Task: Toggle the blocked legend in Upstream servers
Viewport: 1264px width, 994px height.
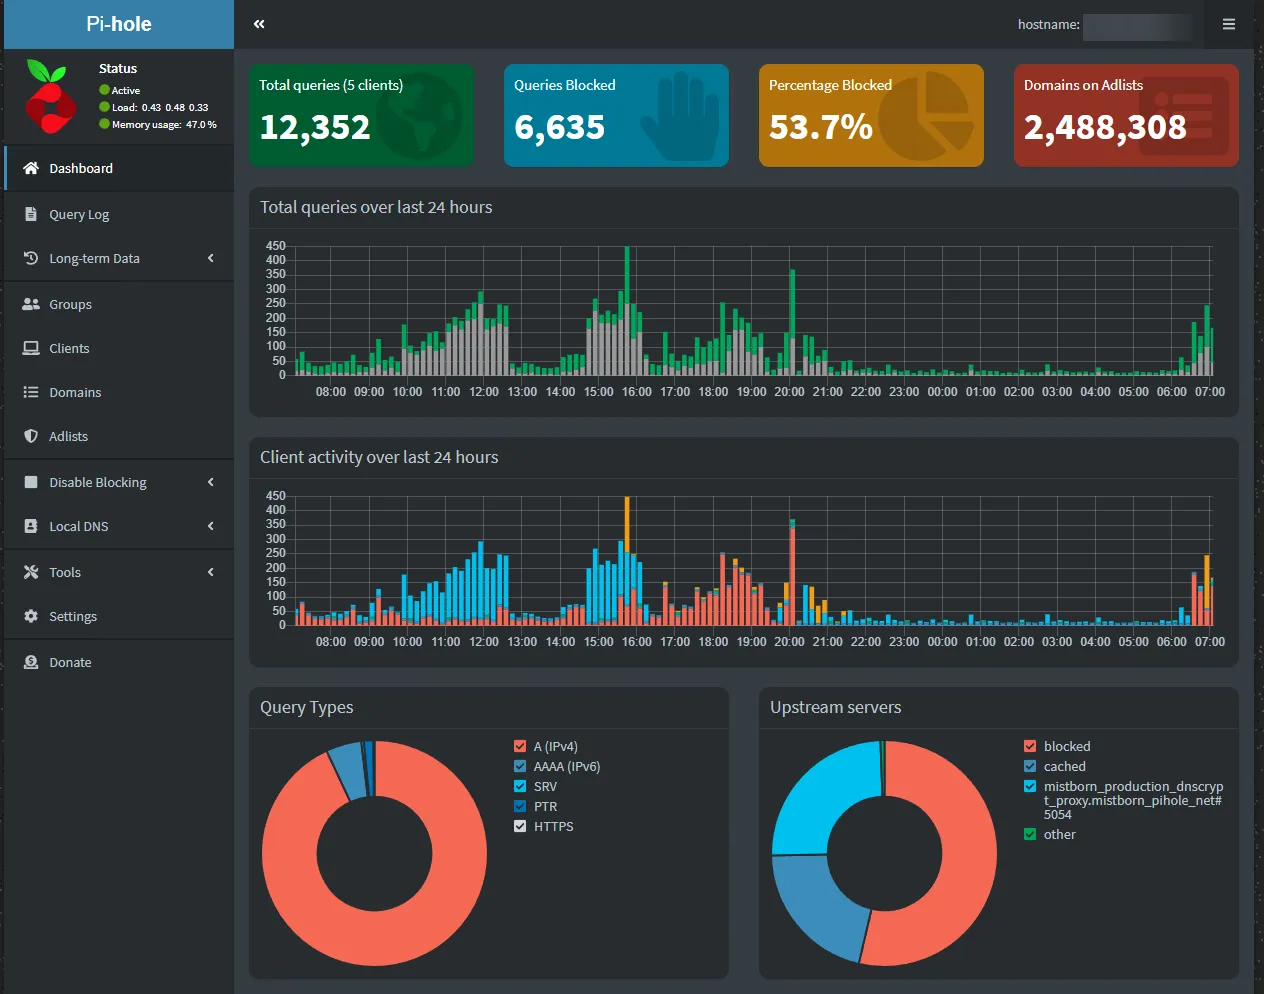Action: (1029, 745)
